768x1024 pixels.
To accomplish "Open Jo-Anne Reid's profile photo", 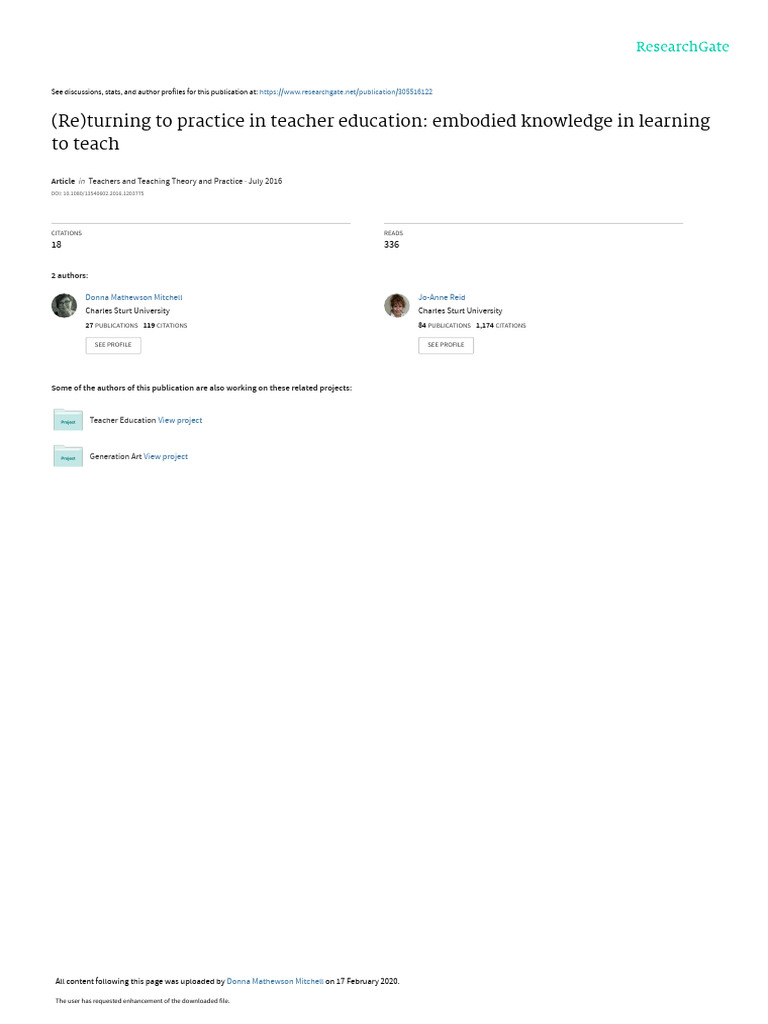I will (396, 306).
